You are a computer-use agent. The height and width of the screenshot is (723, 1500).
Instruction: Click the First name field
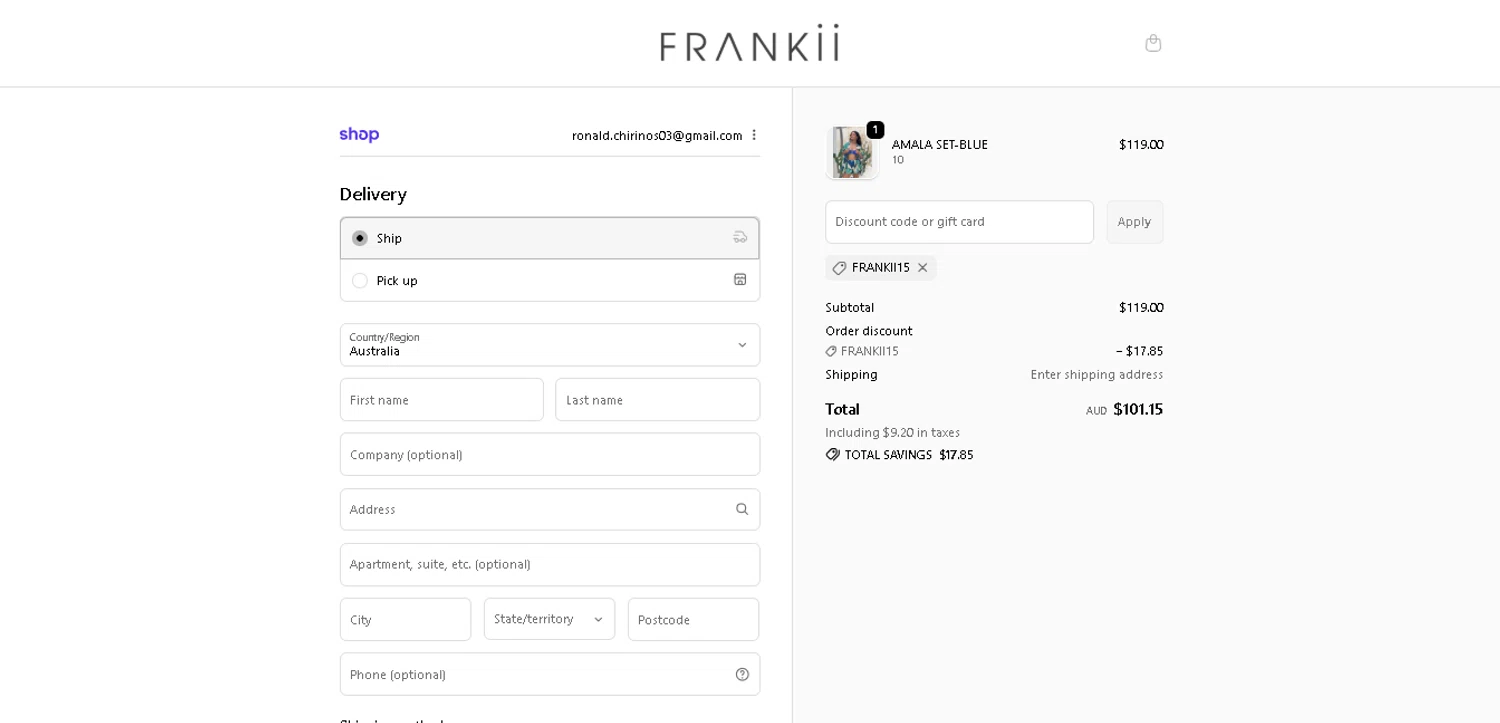(442, 400)
